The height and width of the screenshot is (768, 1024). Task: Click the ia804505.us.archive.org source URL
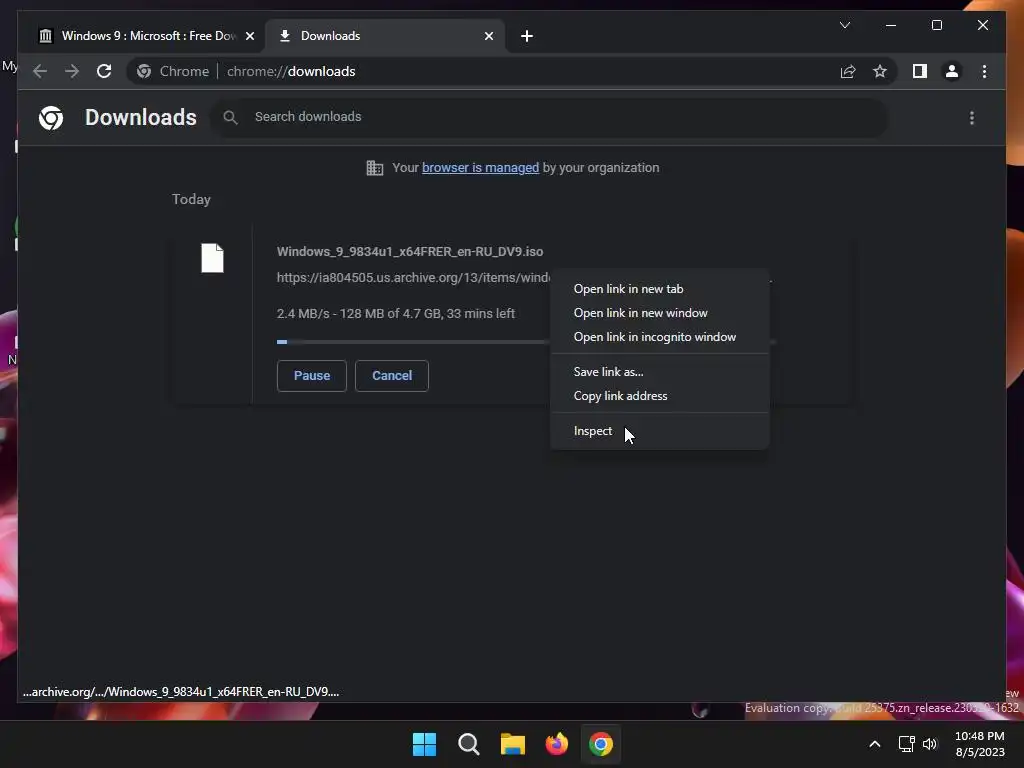413,278
